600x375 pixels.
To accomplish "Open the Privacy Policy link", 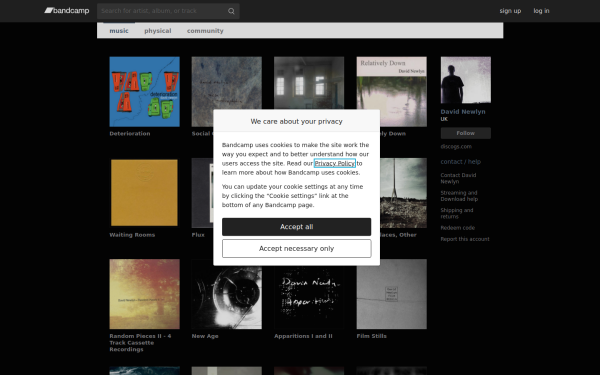I will pos(335,163).
